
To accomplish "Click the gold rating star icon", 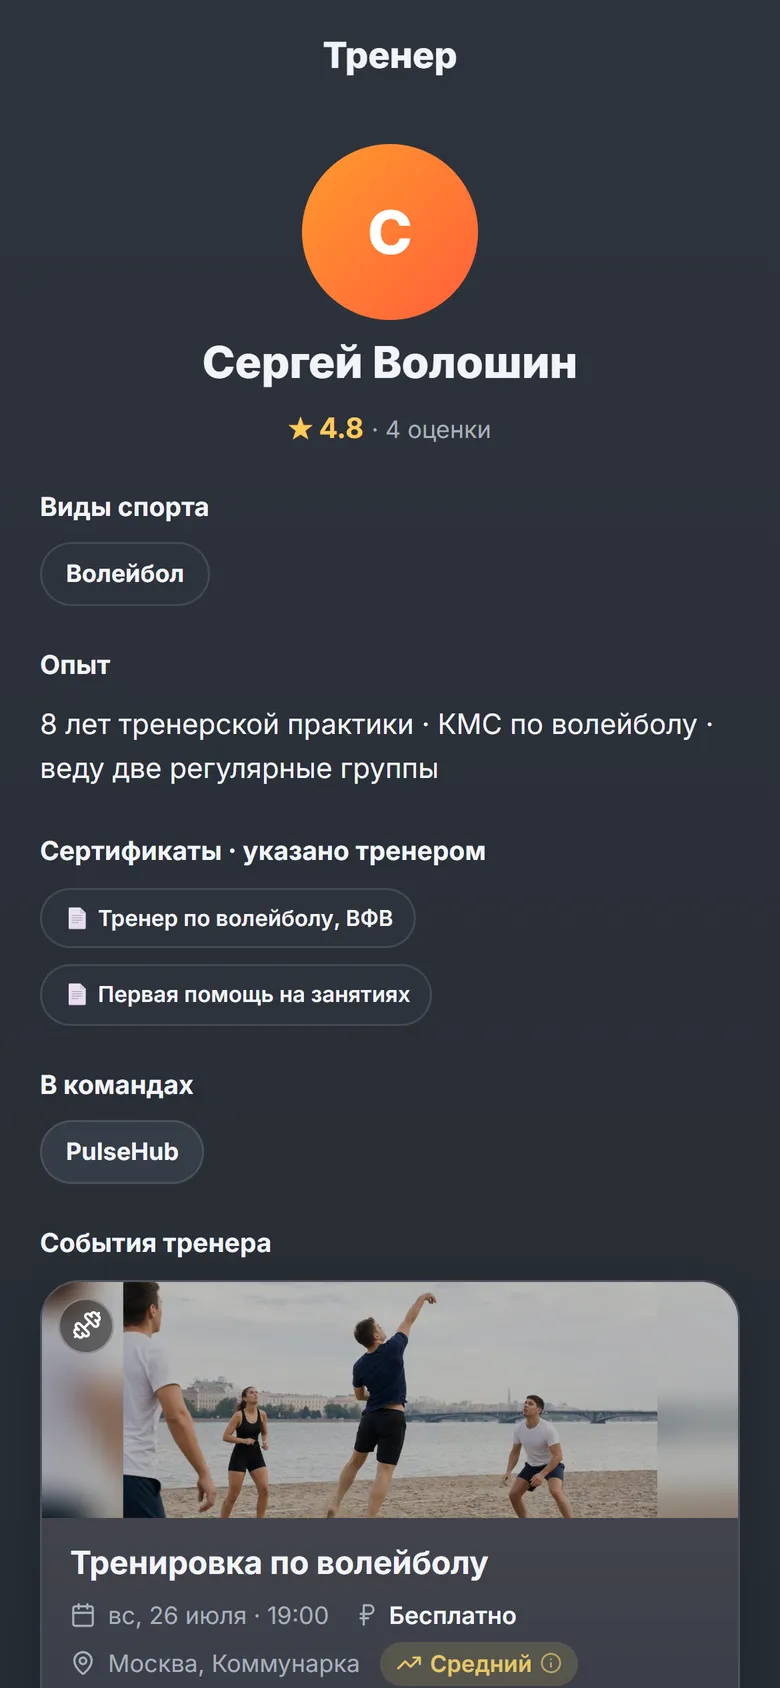I will pos(300,429).
